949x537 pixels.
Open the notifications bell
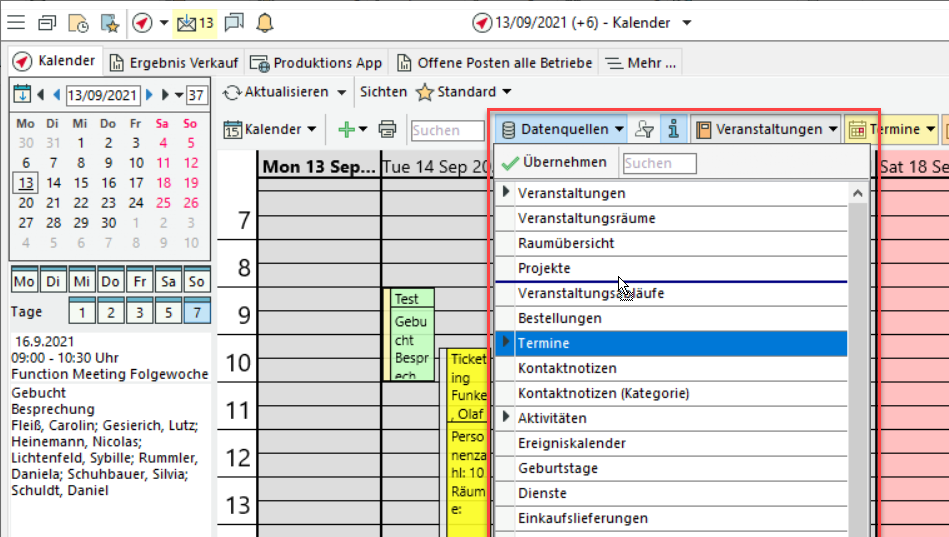coord(264,22)
